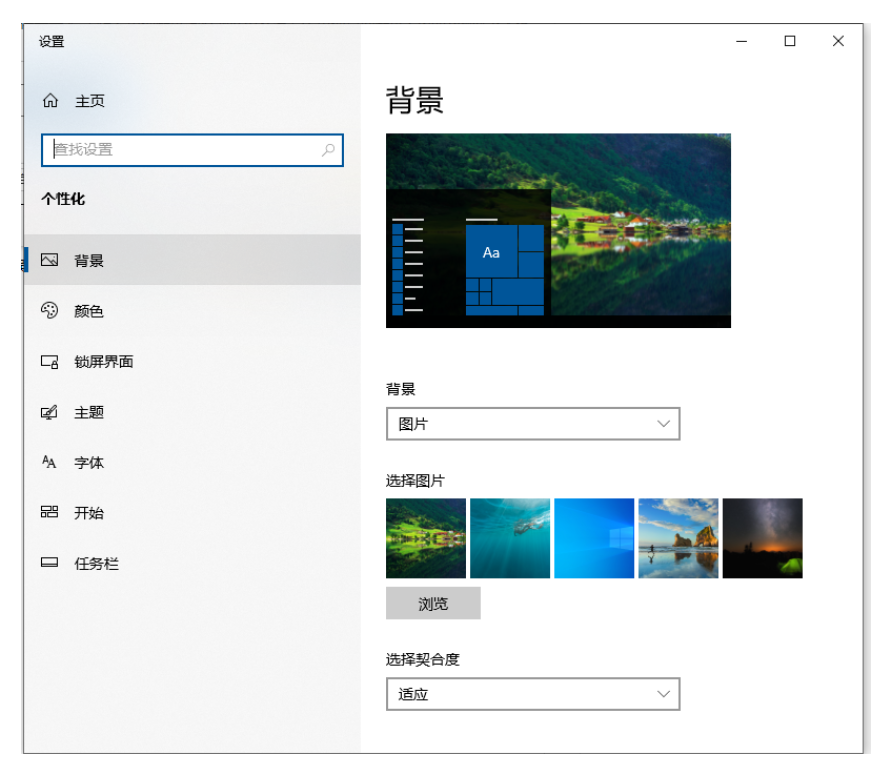Viewport: 888px width, 775px height.
Task: Select the underwater diver wallpaper thumbnail
Action: click(510, 538)
